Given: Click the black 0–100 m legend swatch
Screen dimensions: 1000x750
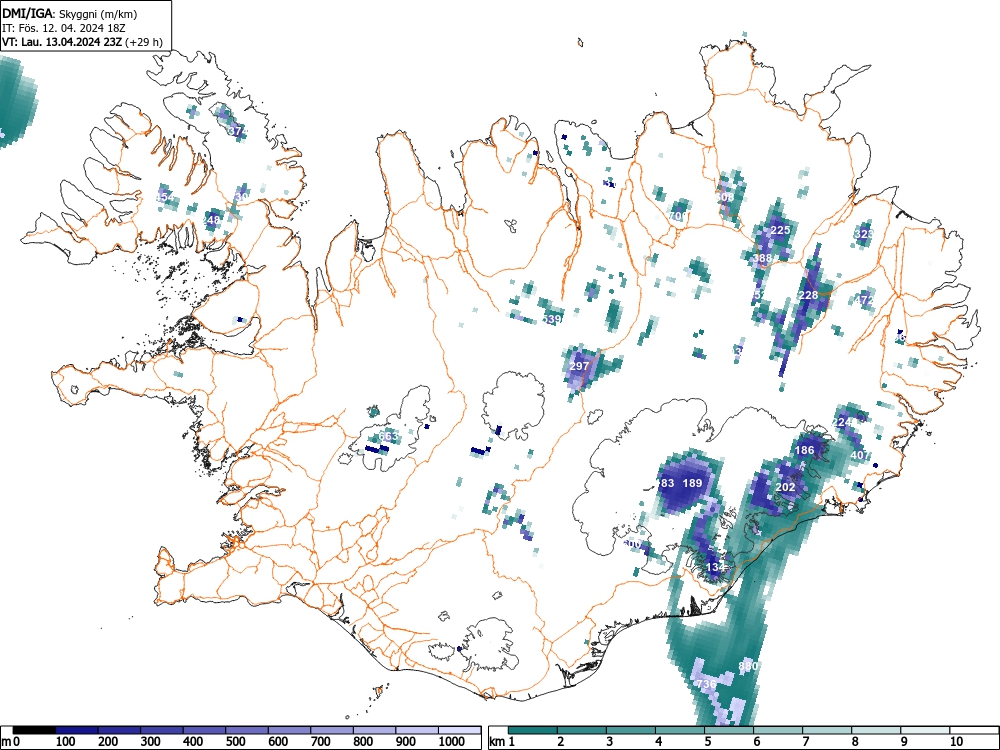Looking at the screenshot, I should click(34, 730).
